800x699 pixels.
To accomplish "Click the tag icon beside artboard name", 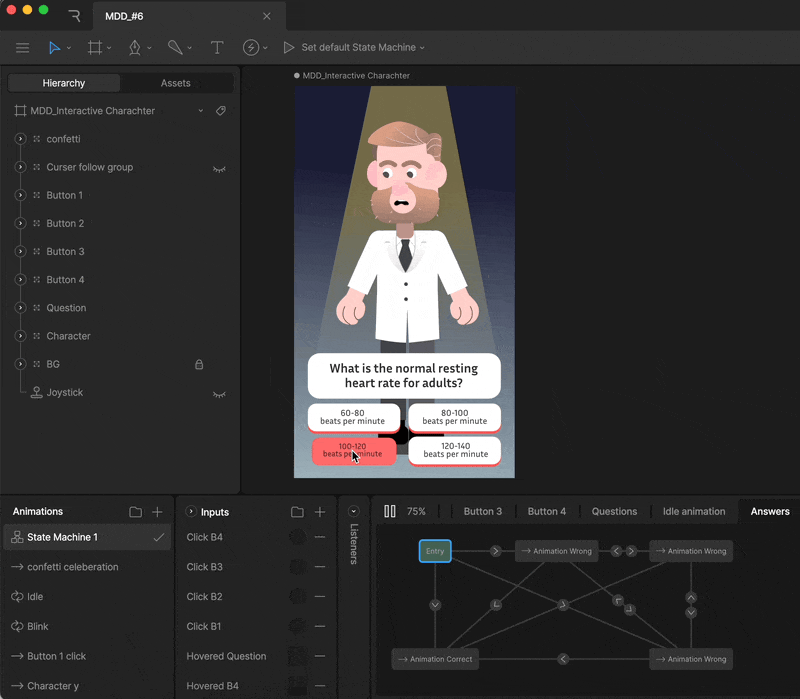I will click(221, 111).
